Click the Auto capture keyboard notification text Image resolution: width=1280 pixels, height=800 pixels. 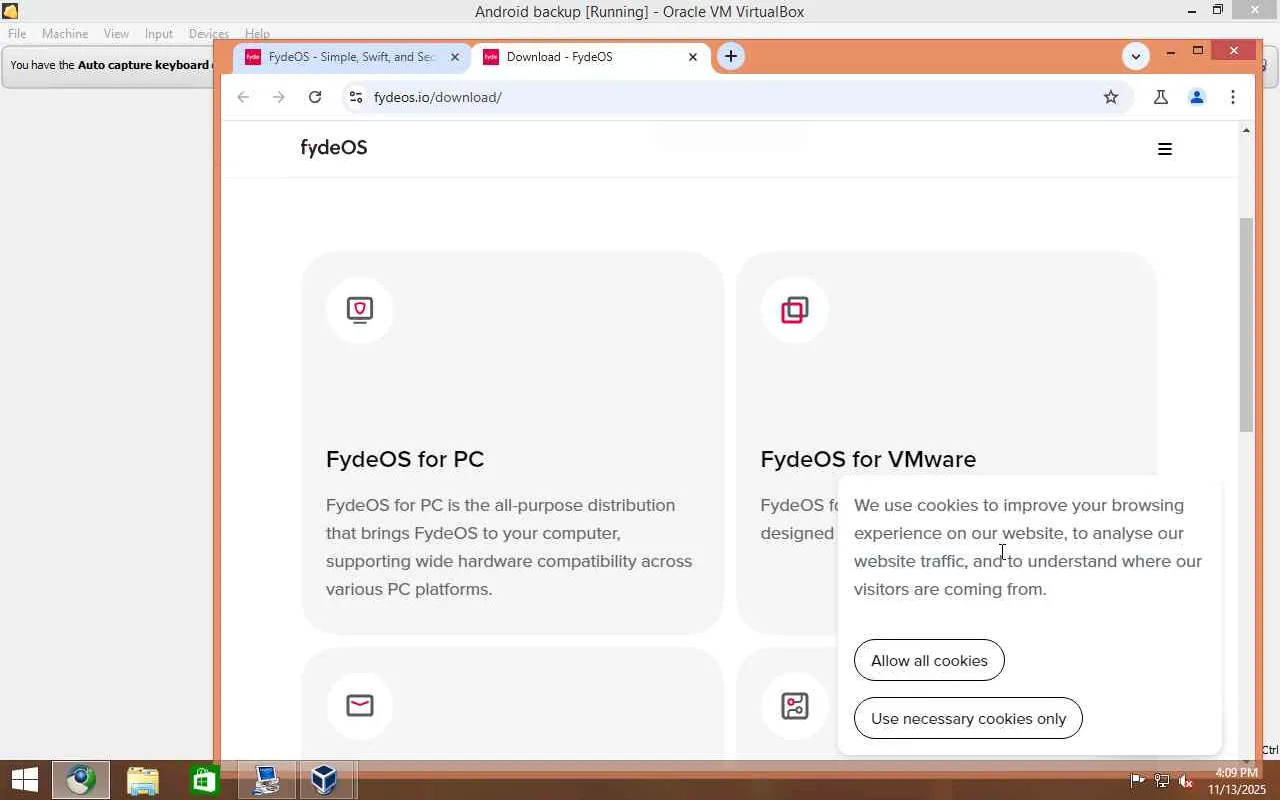[109, 65]
